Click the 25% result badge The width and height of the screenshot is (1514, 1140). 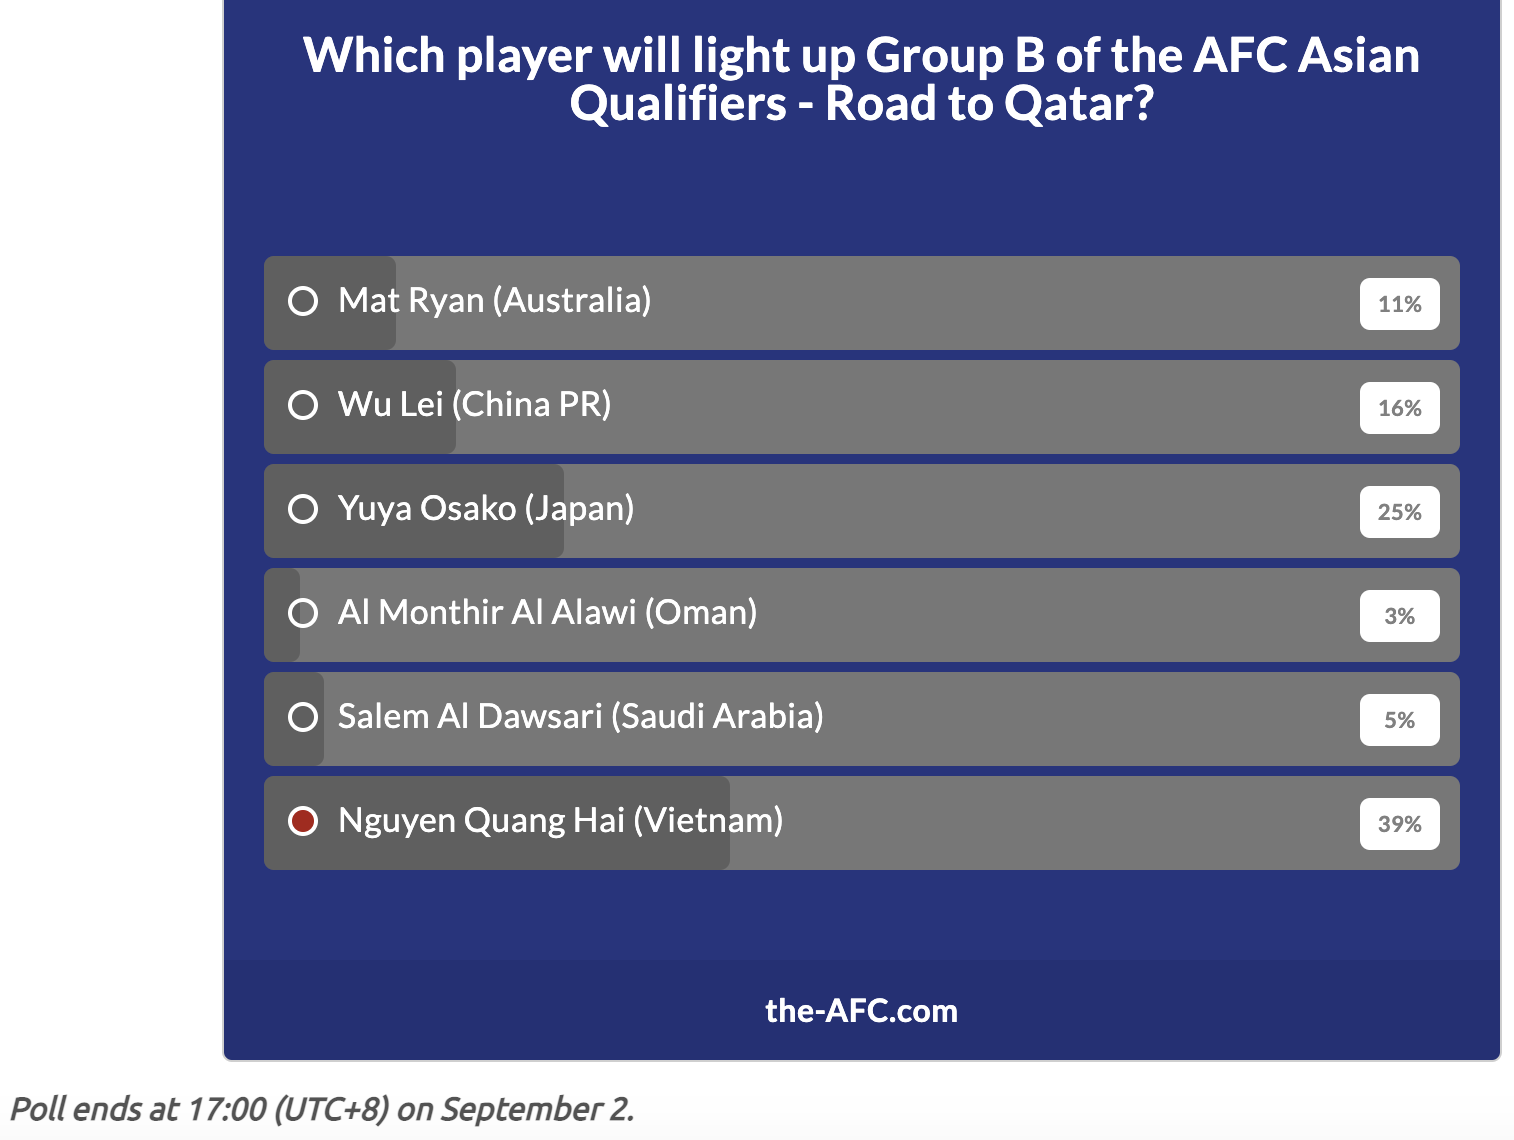[1399, 512]
